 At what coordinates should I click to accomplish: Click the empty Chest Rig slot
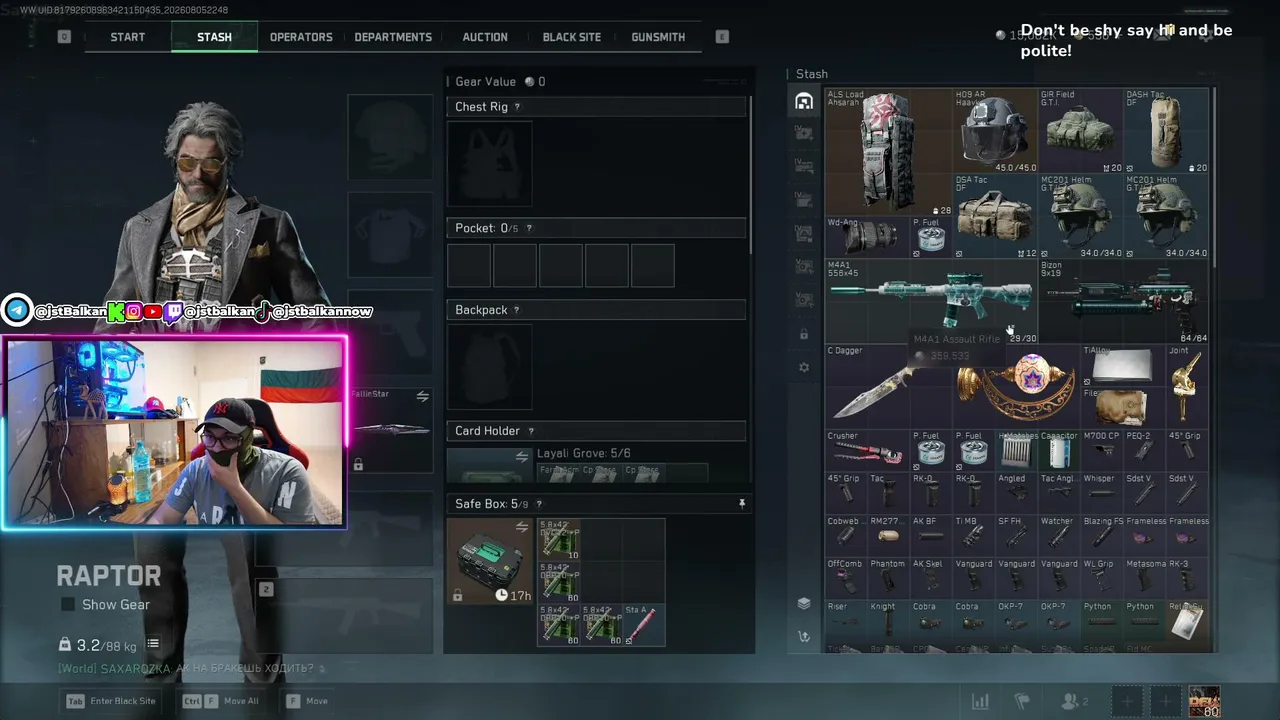pyautogui.click(x=490, y=164)
